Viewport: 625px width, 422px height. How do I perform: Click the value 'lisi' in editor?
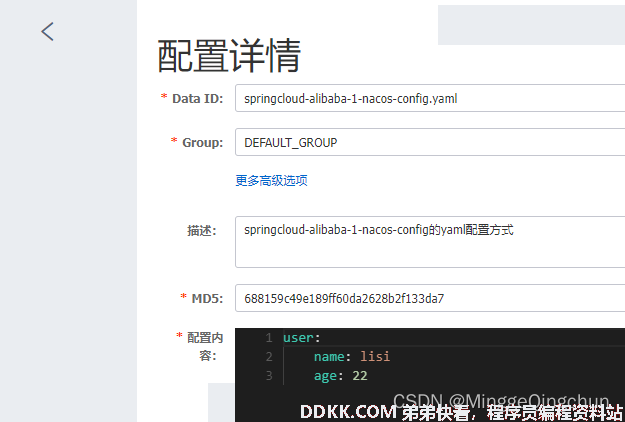[x=375, y=357]
